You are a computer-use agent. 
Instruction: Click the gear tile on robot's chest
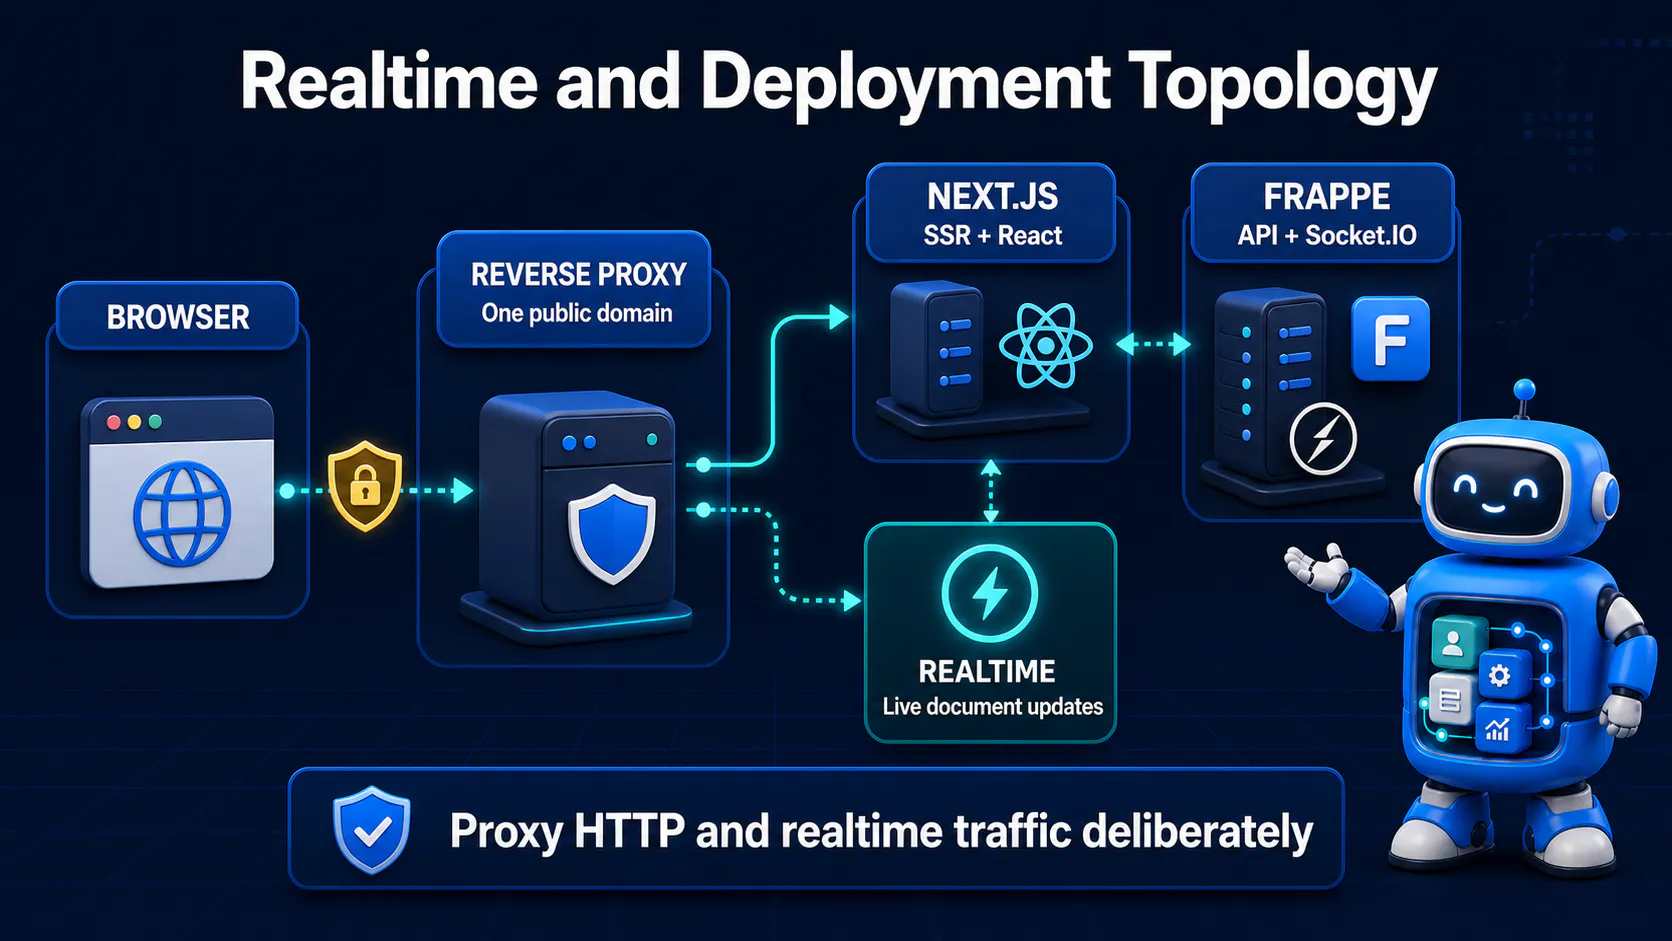pos(1500,676)
